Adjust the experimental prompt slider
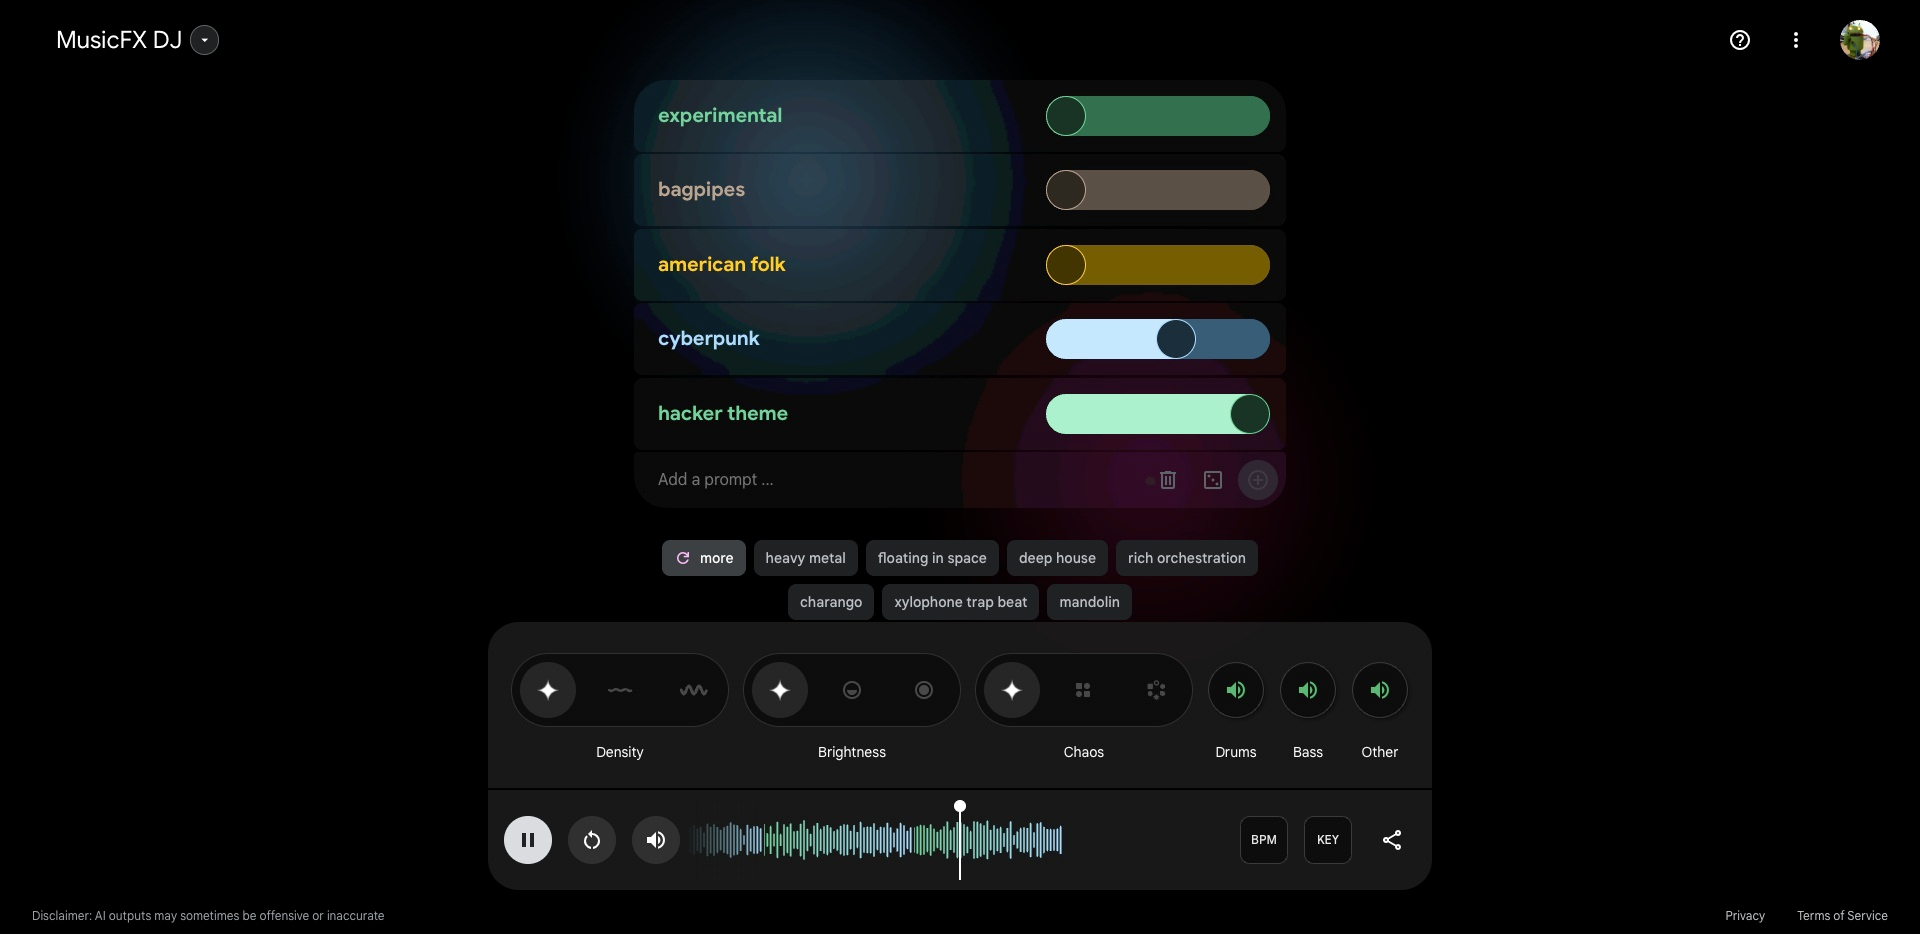The height and width of the screenshot is (934, 1920). point(1158,116)
